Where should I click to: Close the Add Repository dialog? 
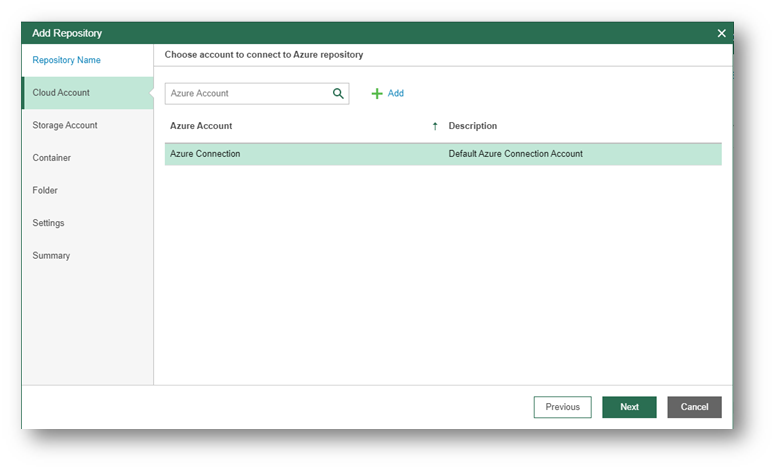tap(721, 33)
